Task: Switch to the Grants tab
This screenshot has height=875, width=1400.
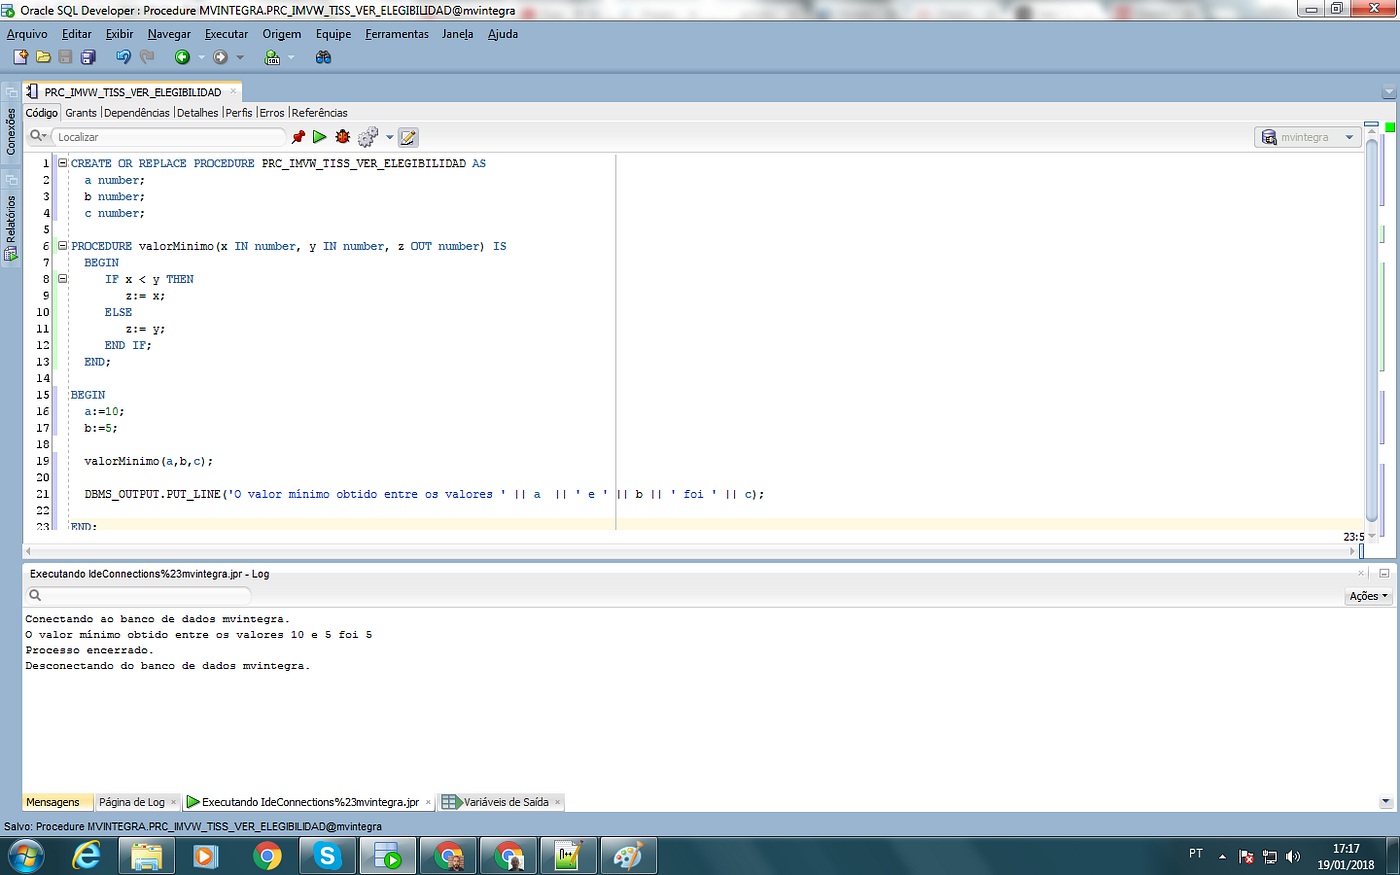Action: click(x=81, y=112)
